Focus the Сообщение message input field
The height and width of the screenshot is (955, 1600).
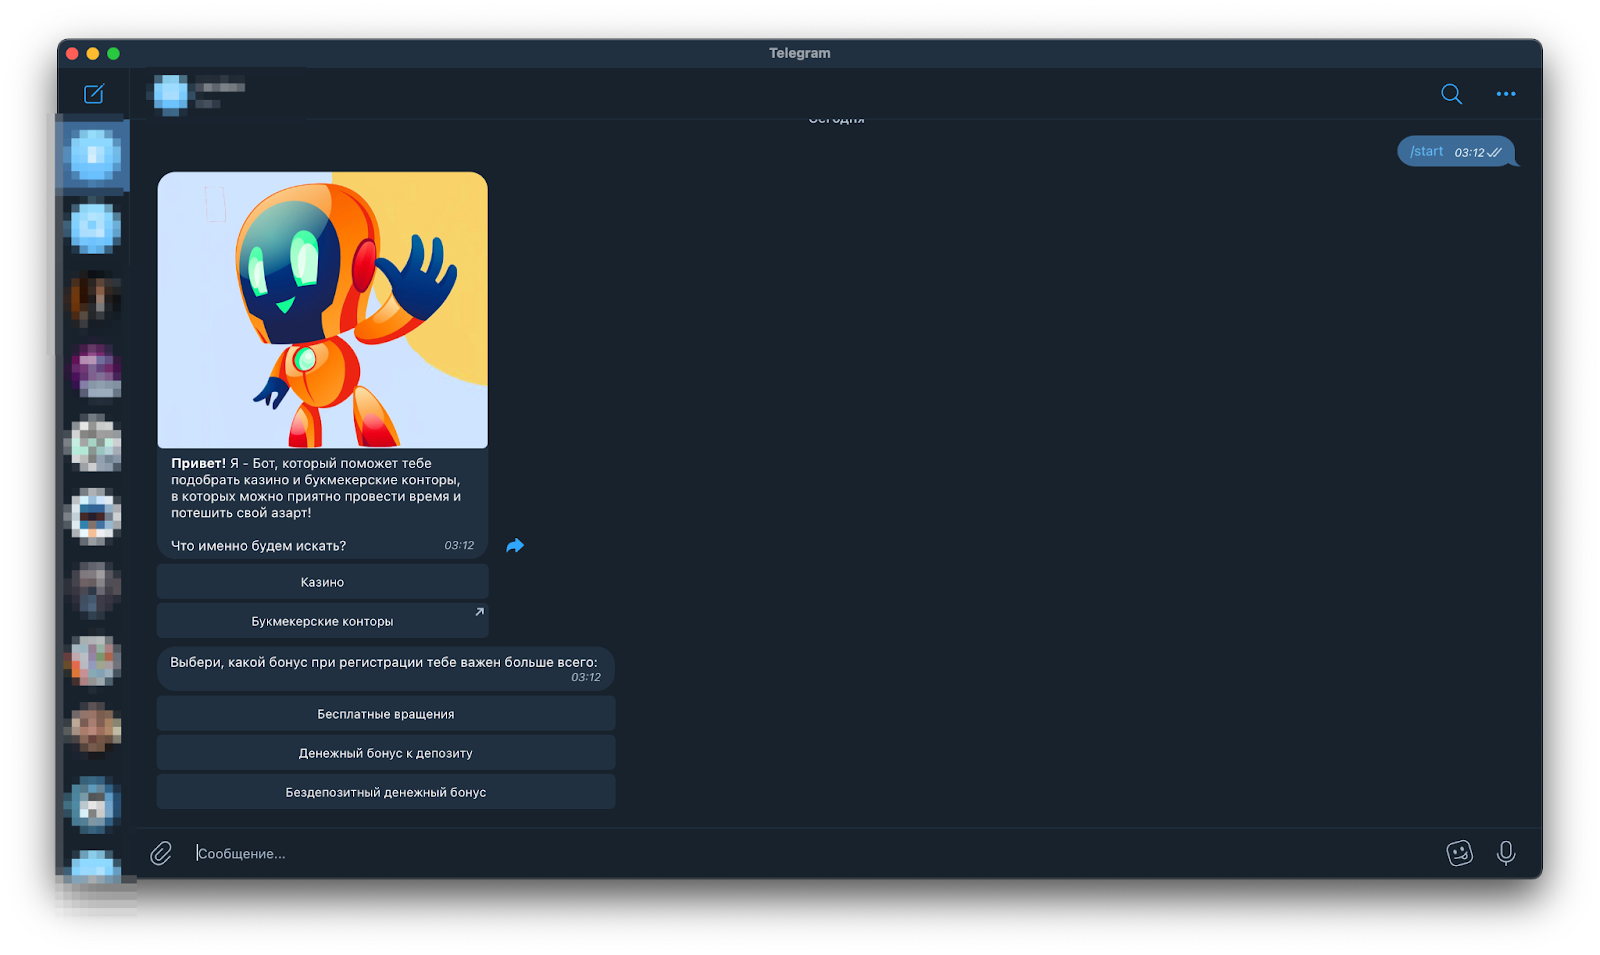tap(810, 853)
